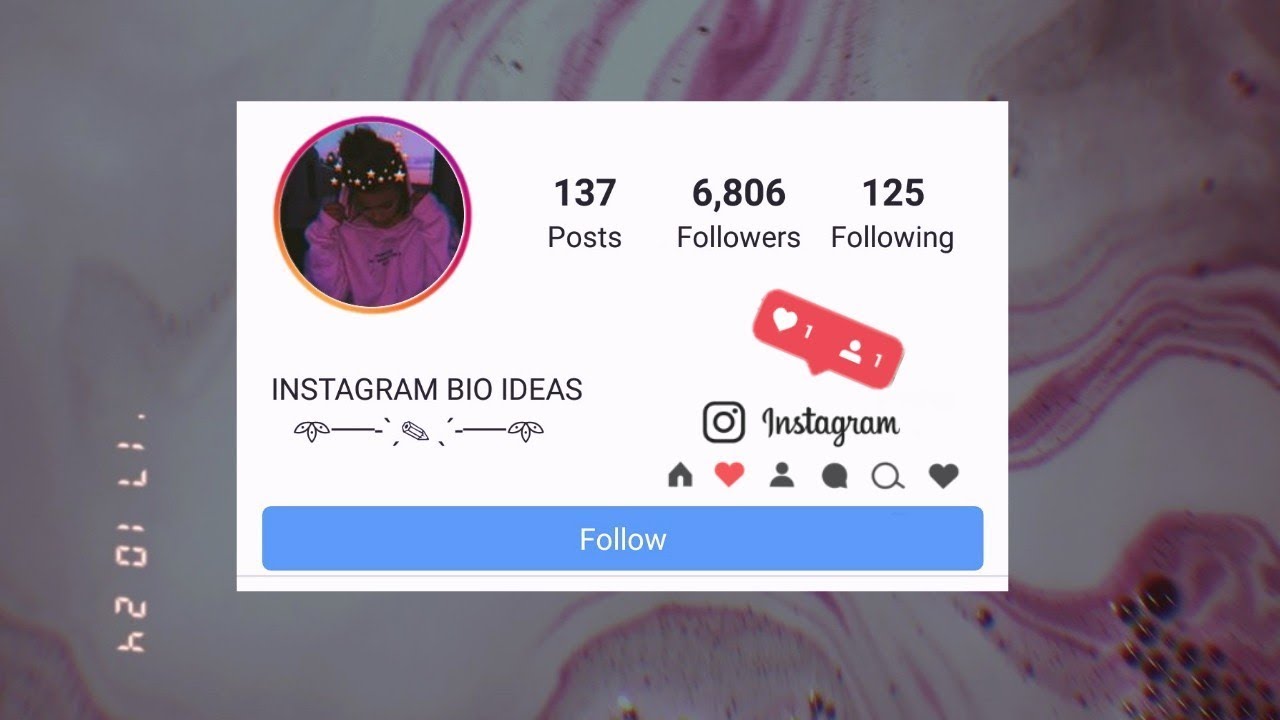Open the person profile icon
Image resolution: width=1280 pixels, height=720 pixels.
(x=782, y=475)
